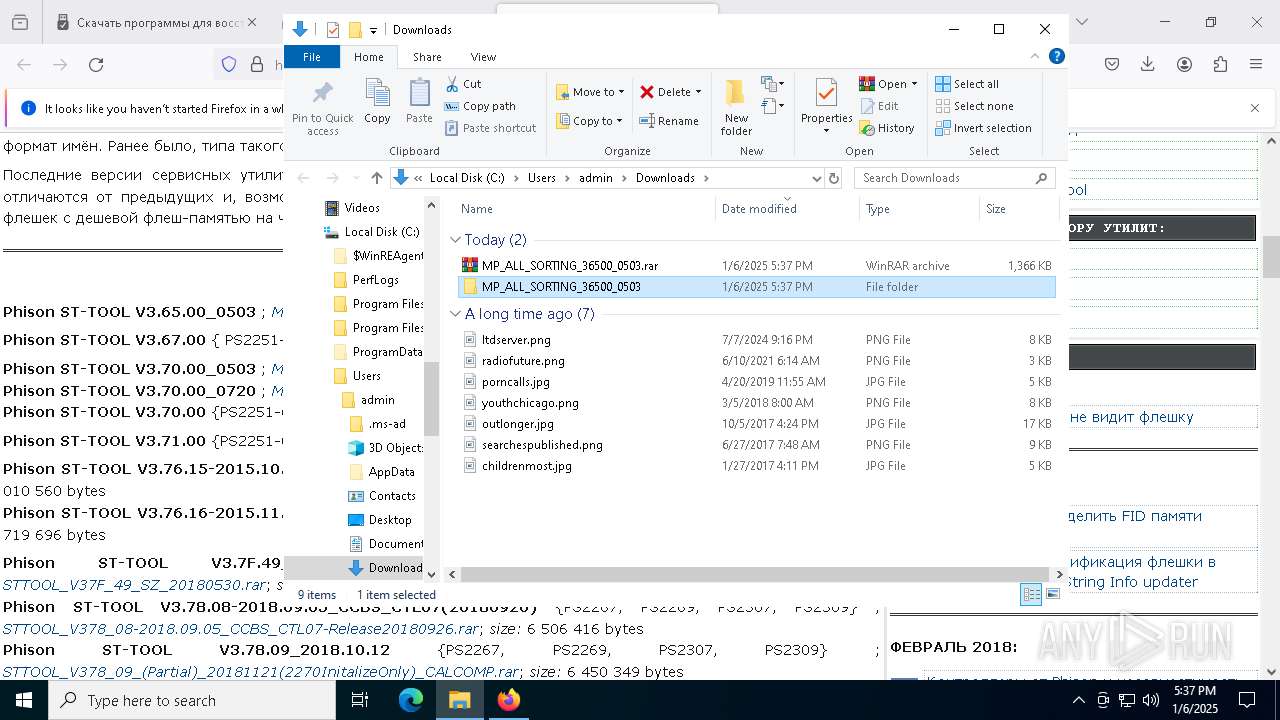Open Firefox extensions puzzle icon

point(1220,65)
